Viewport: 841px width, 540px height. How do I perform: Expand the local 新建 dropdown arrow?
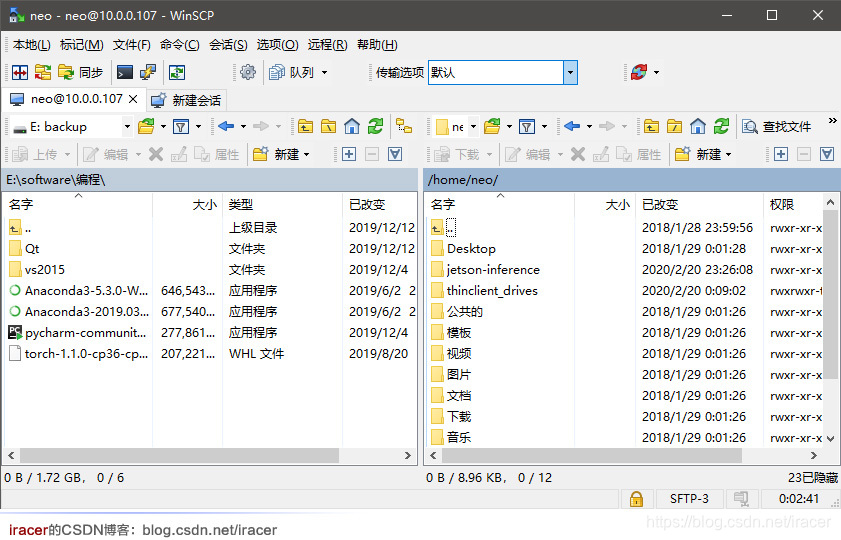coord(307,155)
